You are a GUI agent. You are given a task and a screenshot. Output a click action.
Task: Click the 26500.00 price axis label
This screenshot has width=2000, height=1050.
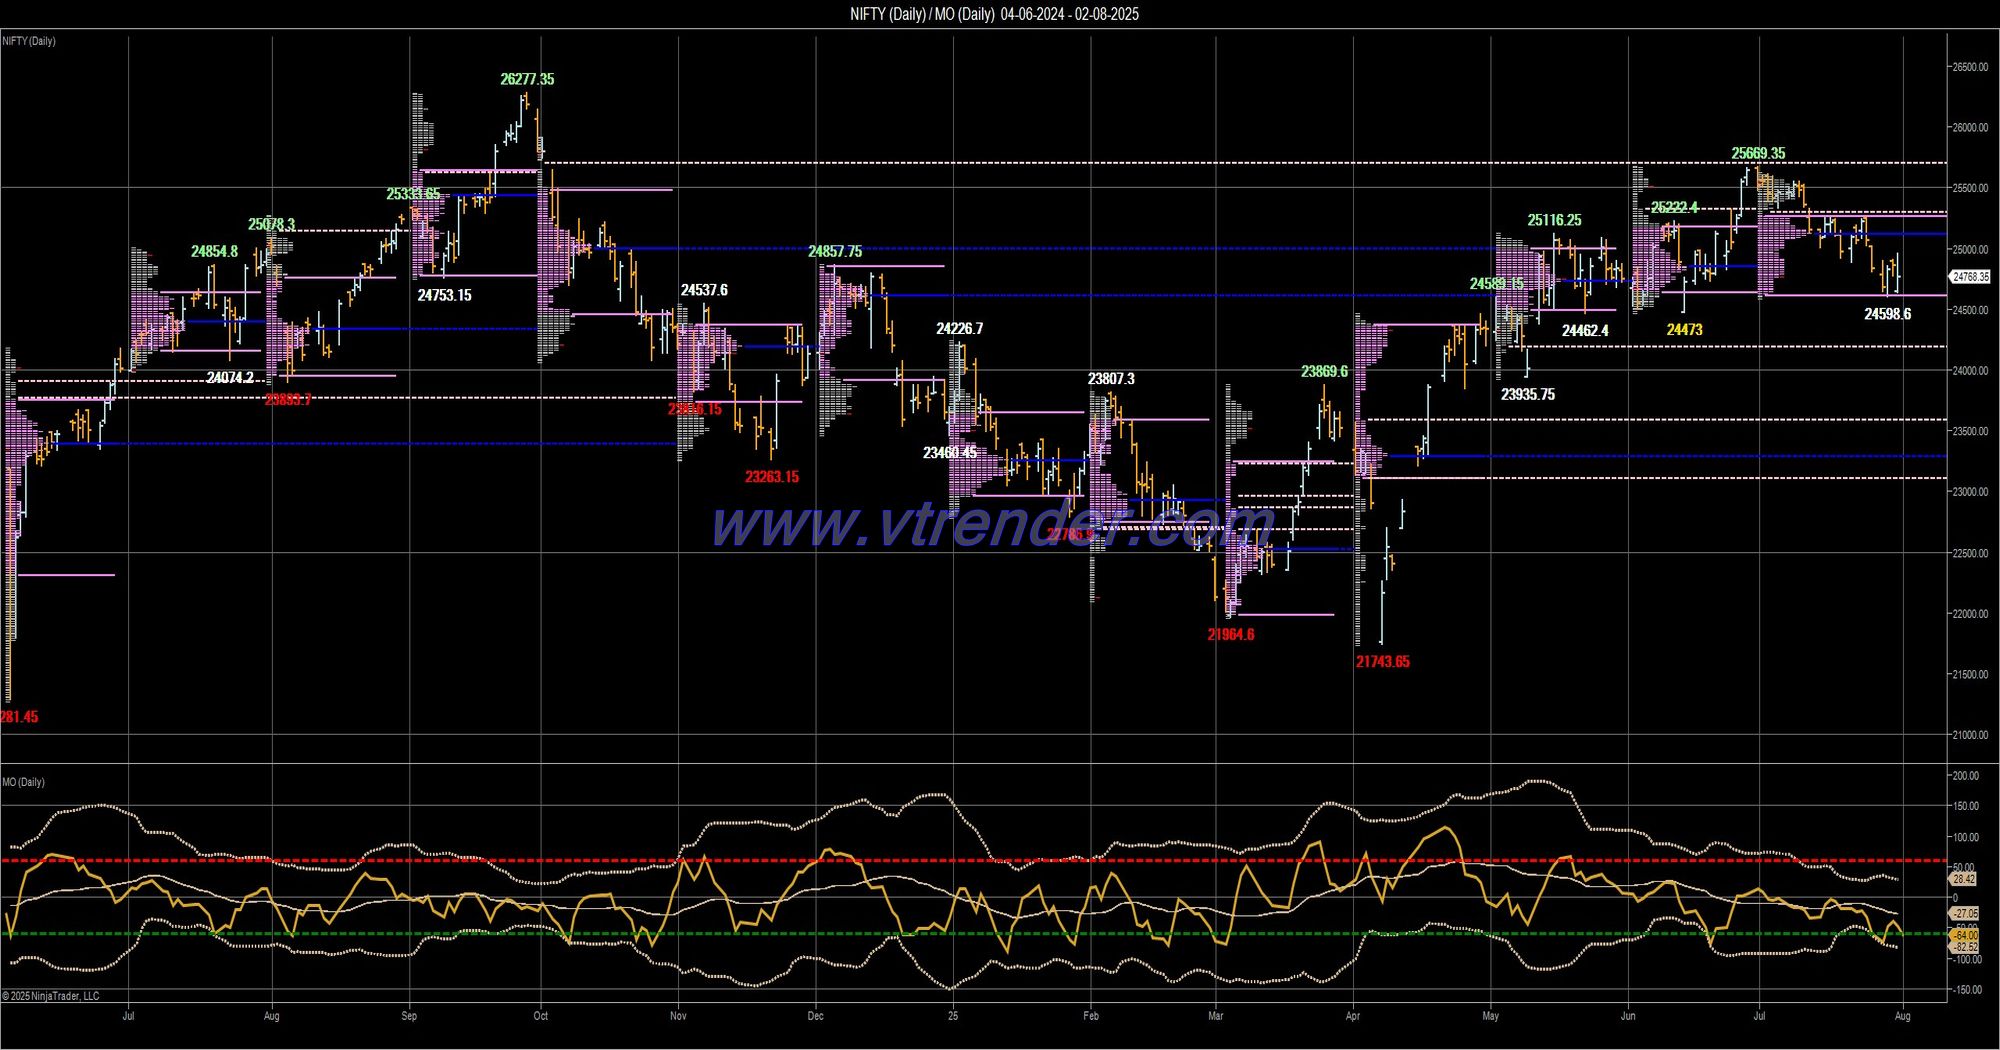click(1970, 67)
